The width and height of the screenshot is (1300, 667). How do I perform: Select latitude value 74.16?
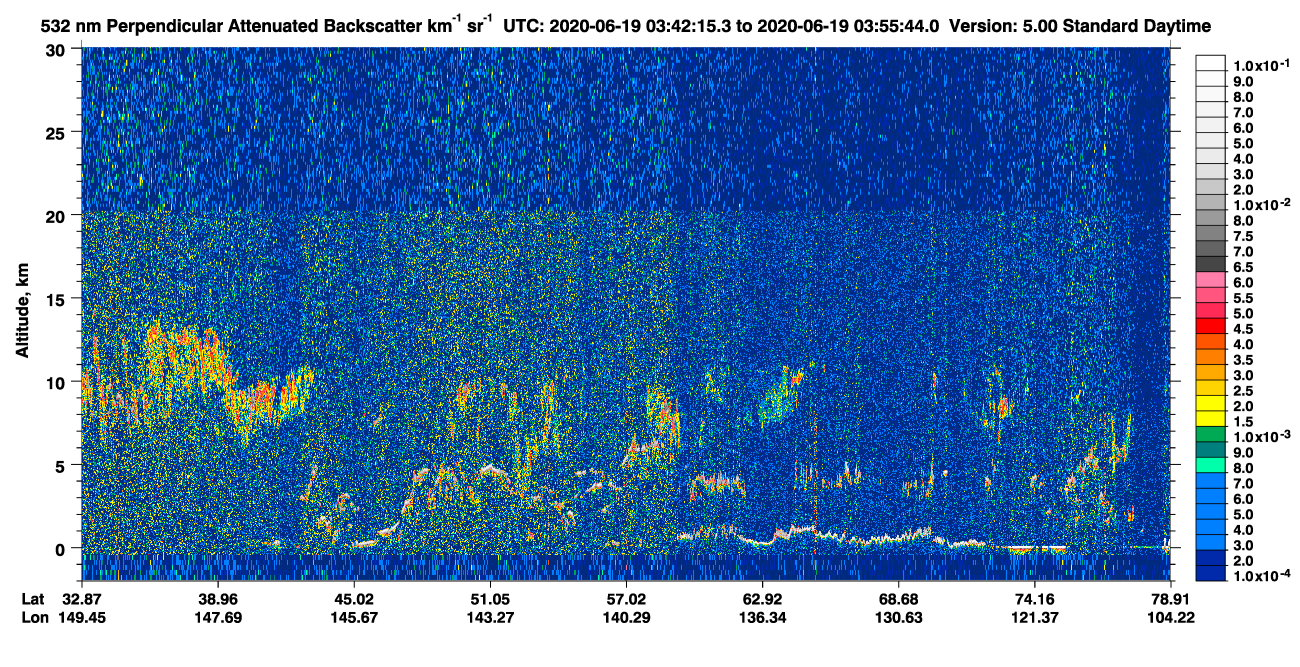1034,599
